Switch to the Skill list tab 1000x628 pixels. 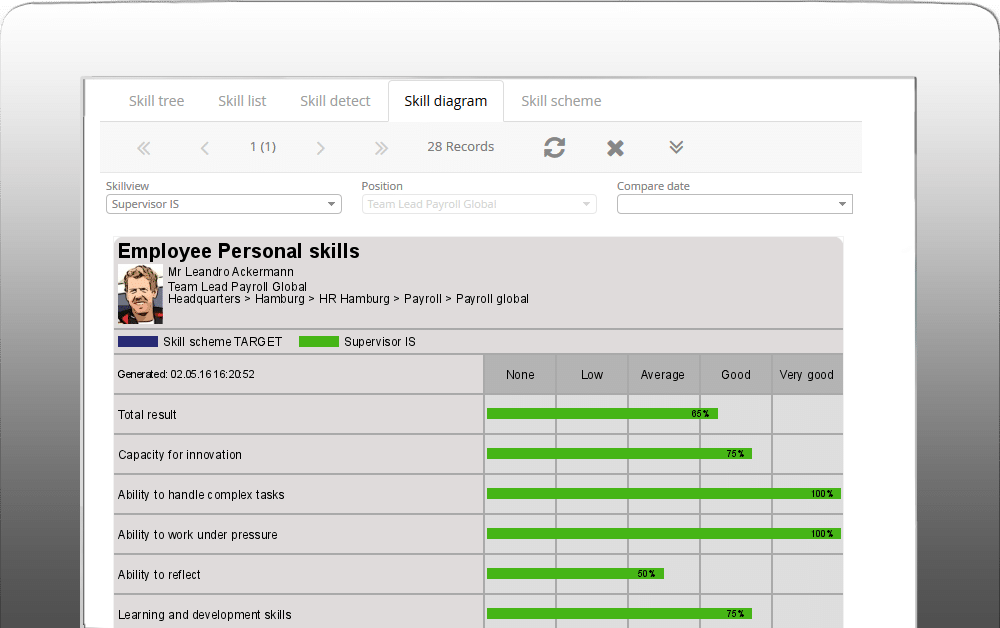click(x=242, y=101)
